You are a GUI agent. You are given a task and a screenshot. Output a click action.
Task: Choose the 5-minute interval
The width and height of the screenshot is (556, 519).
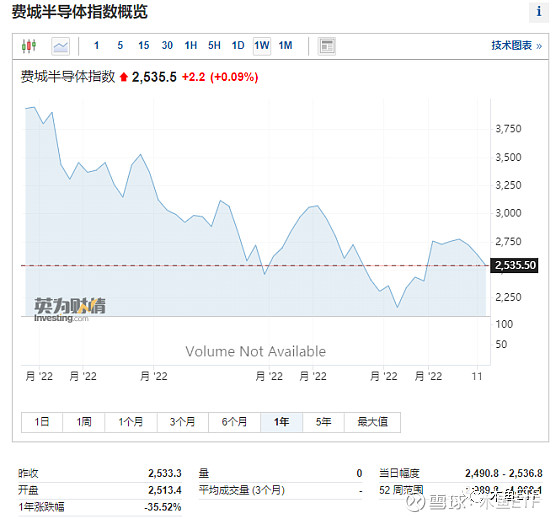[120, 45]
